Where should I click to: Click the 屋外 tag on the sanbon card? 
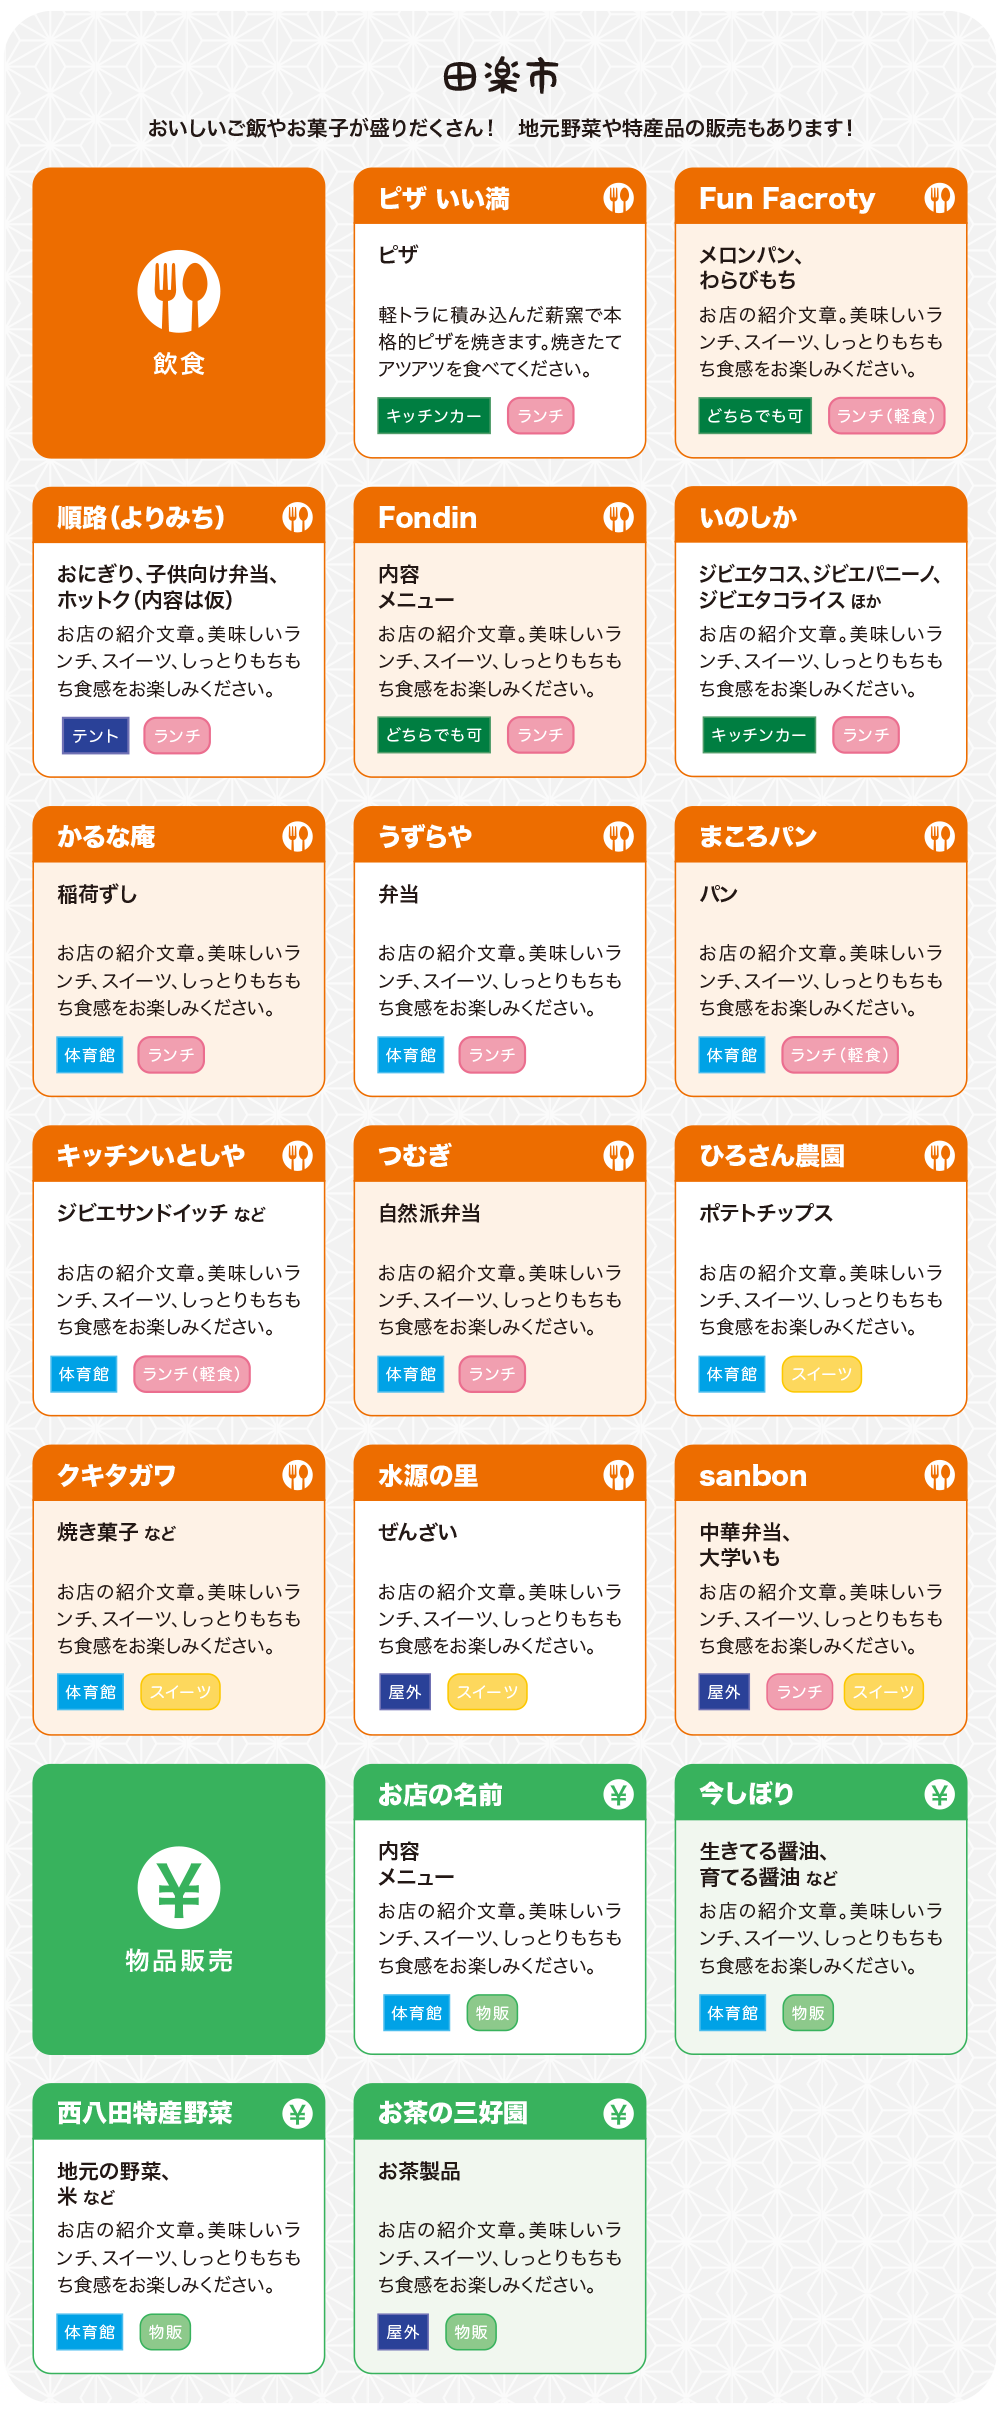coord(724,1692)
